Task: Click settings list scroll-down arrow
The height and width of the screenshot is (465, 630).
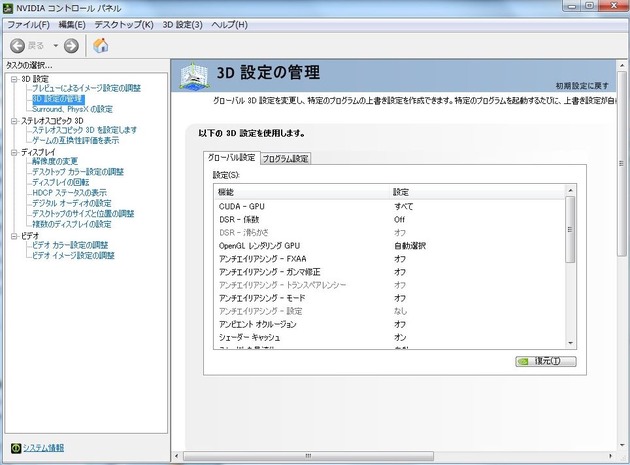Action: pyautogui.click(x=570, y=343)
